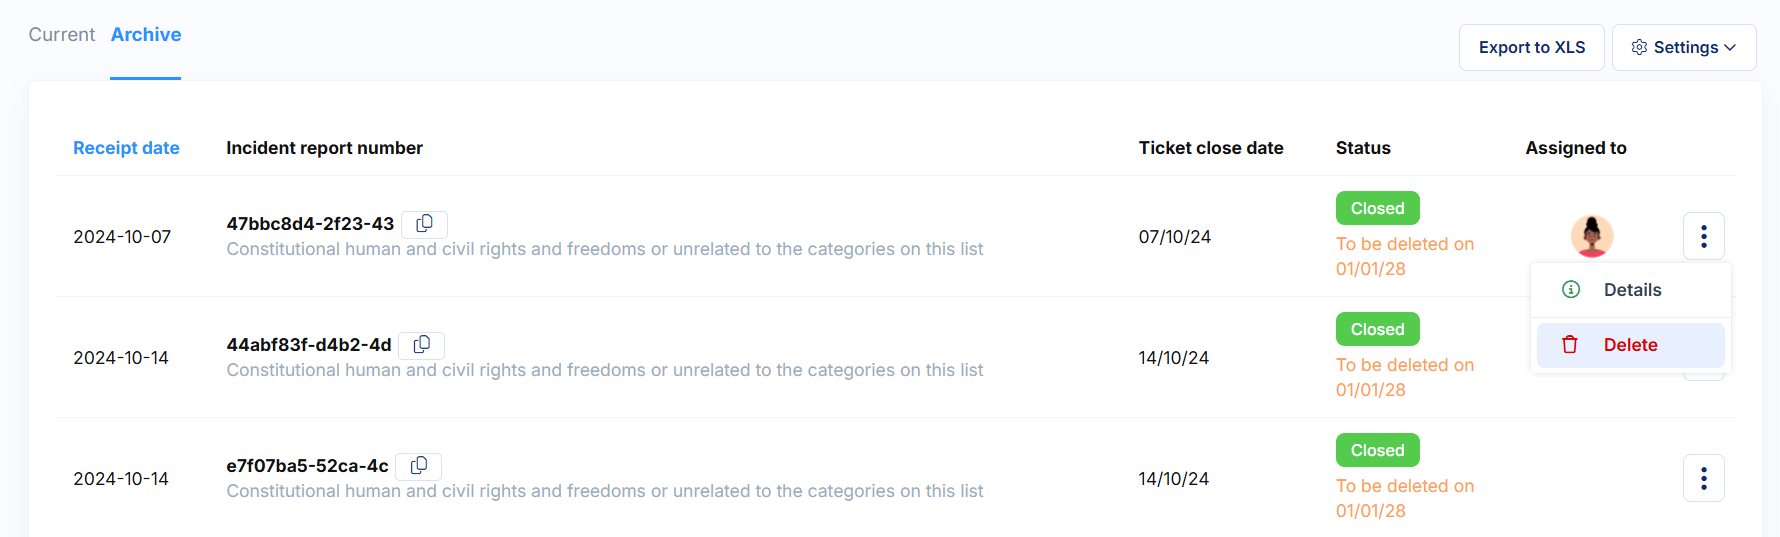Choose Delete from the context menu

point(1631,345)
